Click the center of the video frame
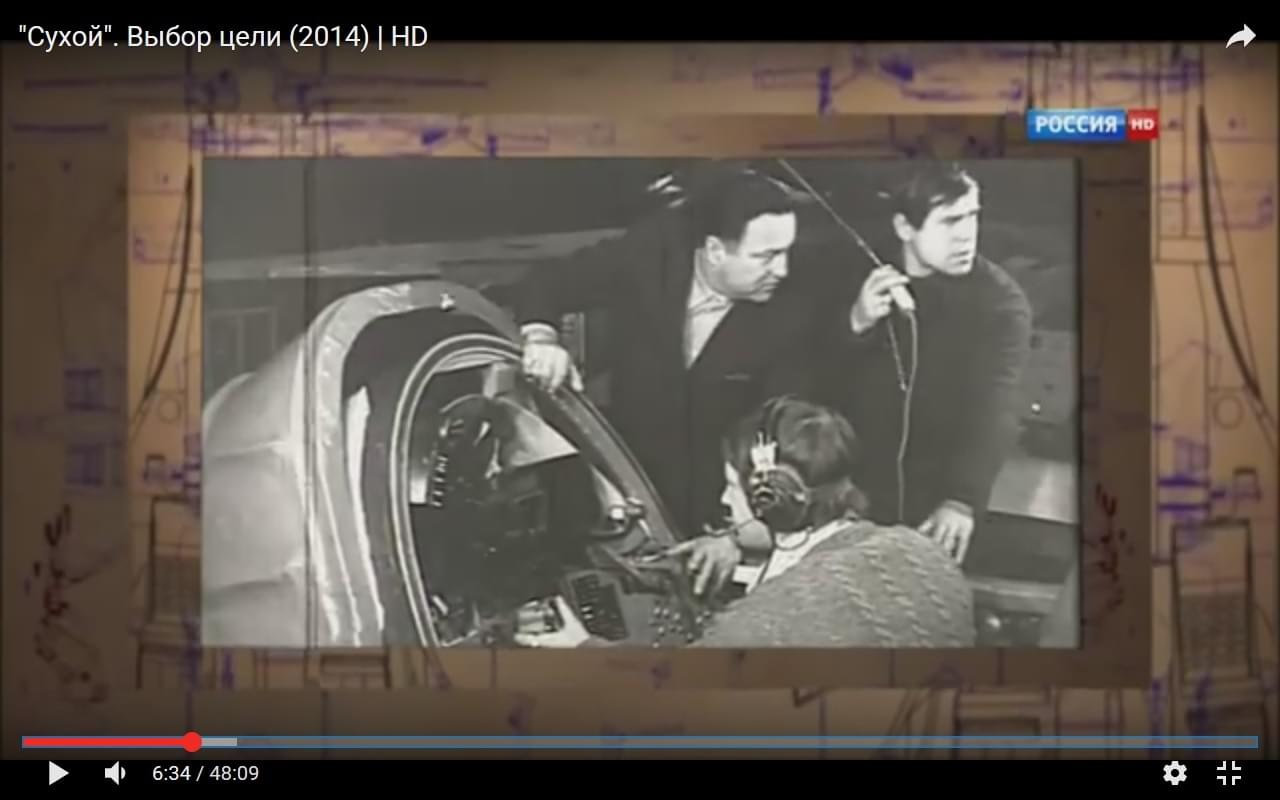 640,400
